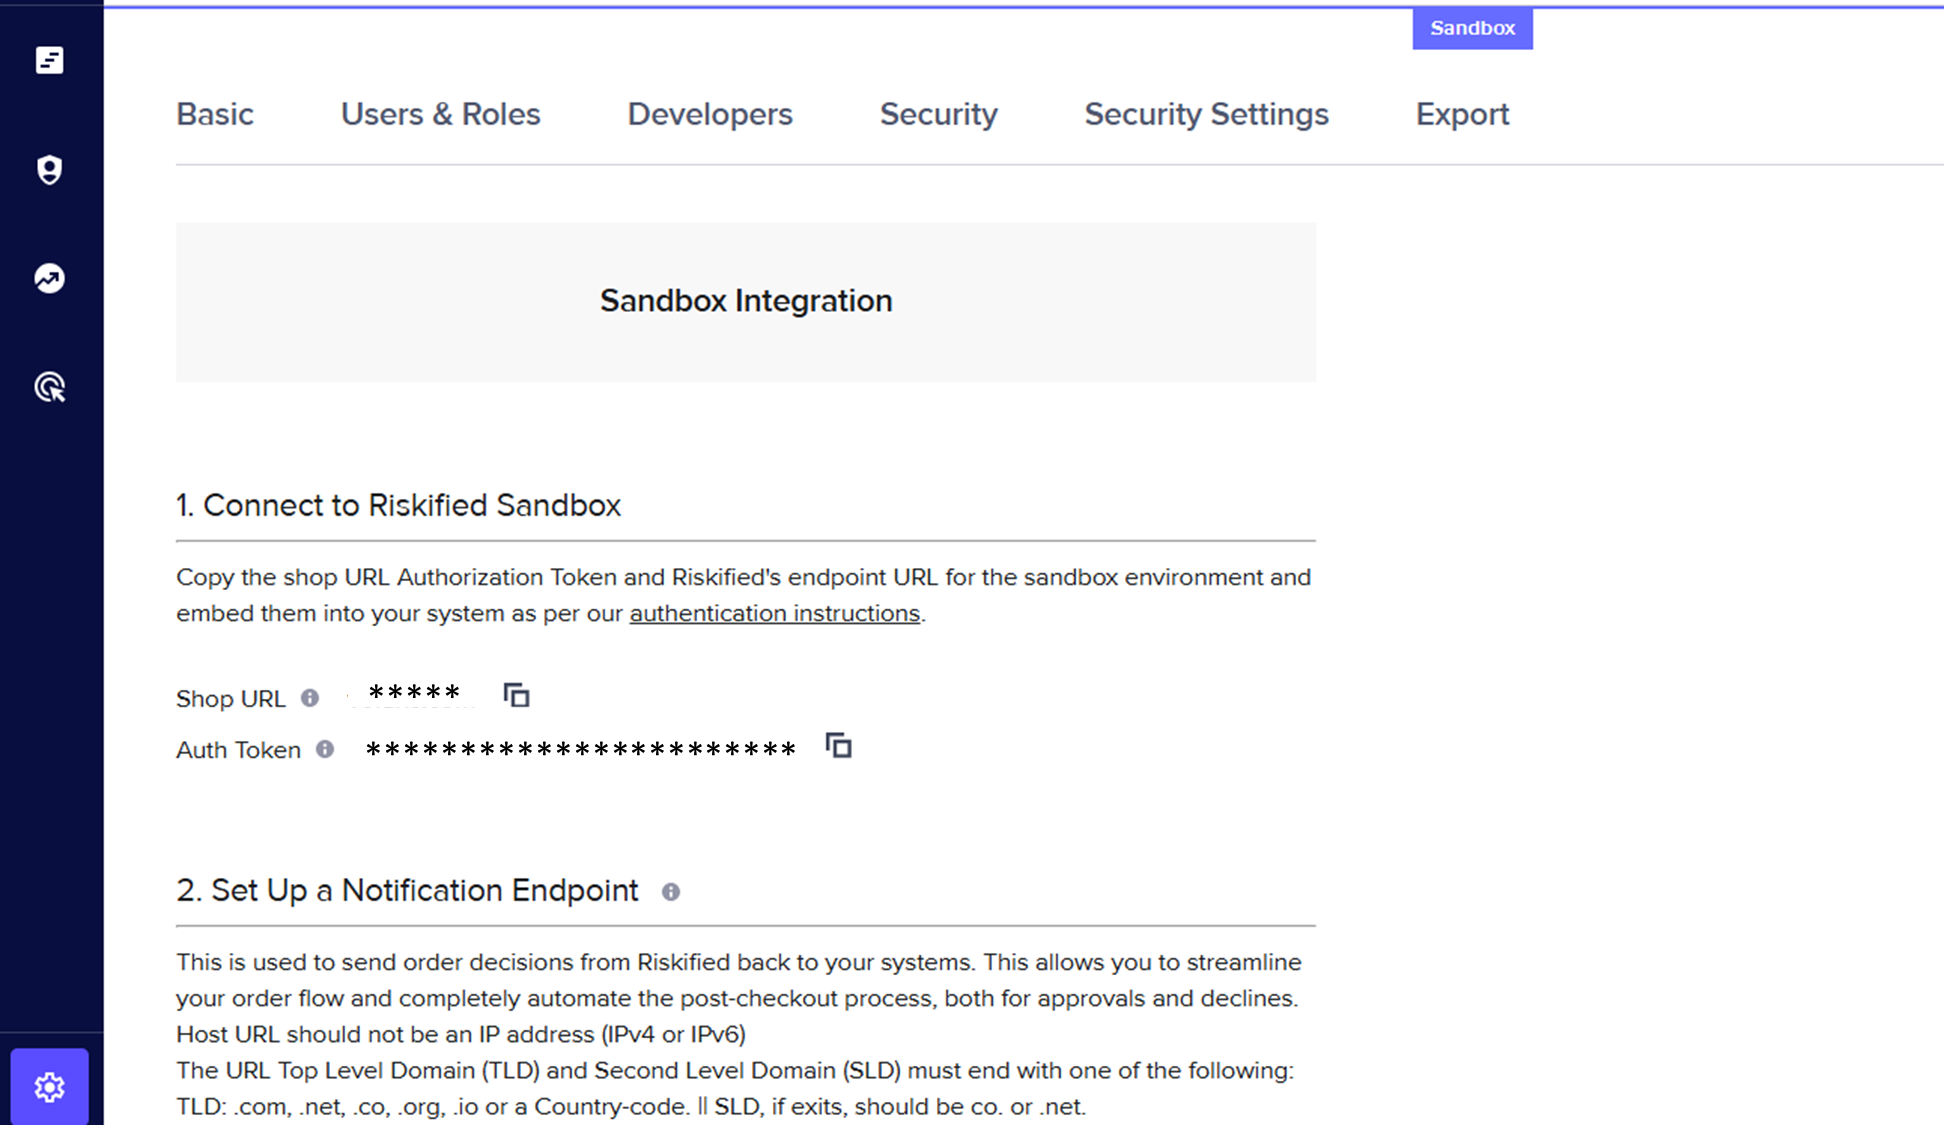Image resolution: width=1944 pixels, height=1125 pixels.
Task: Click info icon next to Shop URL
Action: (x=310, y=698)
